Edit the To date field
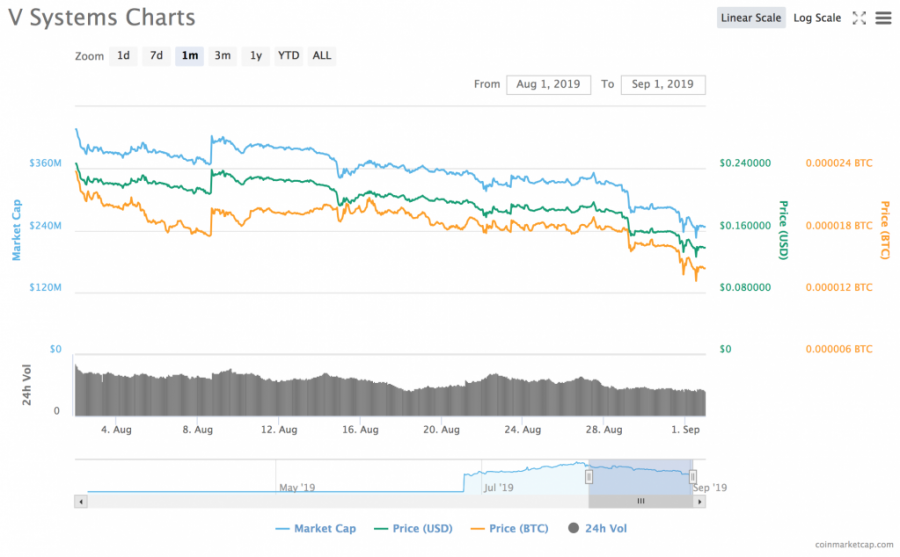Viewport: 900px width, 557px height. click(663, 84)
